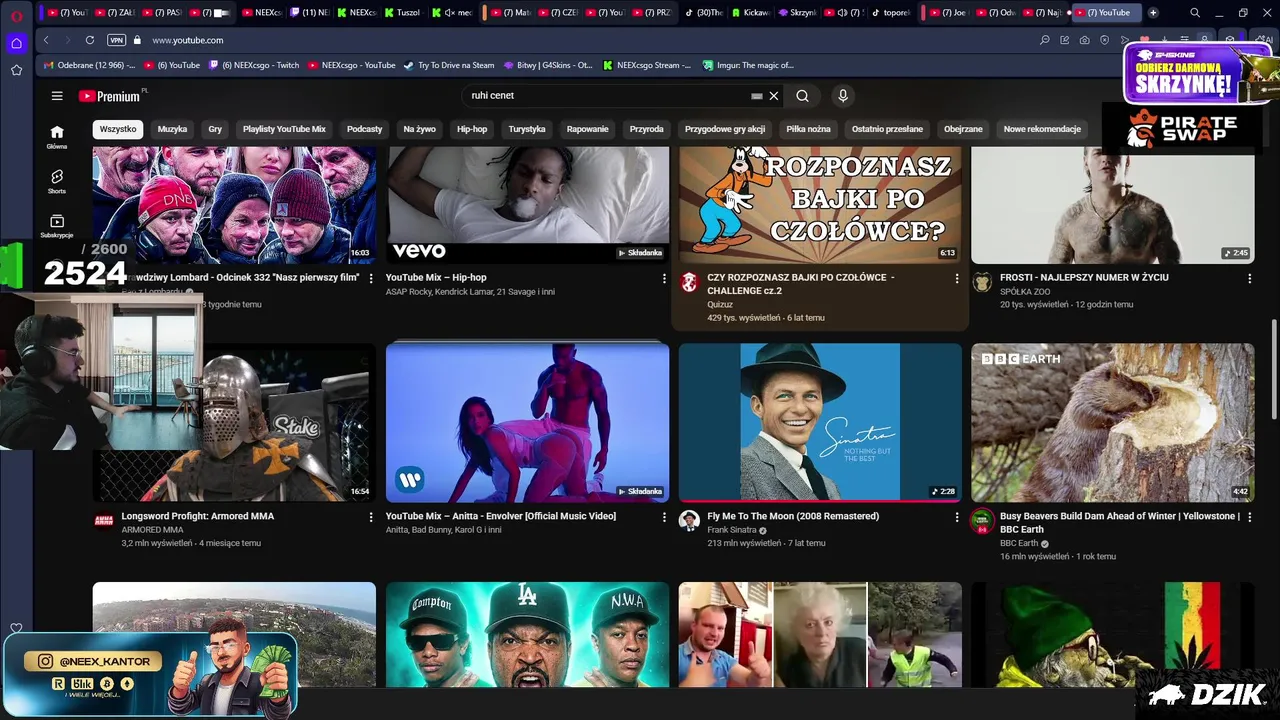Viewport: 1280px width, 720px height.
Task: Open Opera sidebar bookmarks star icon
Action: point(17,70)
